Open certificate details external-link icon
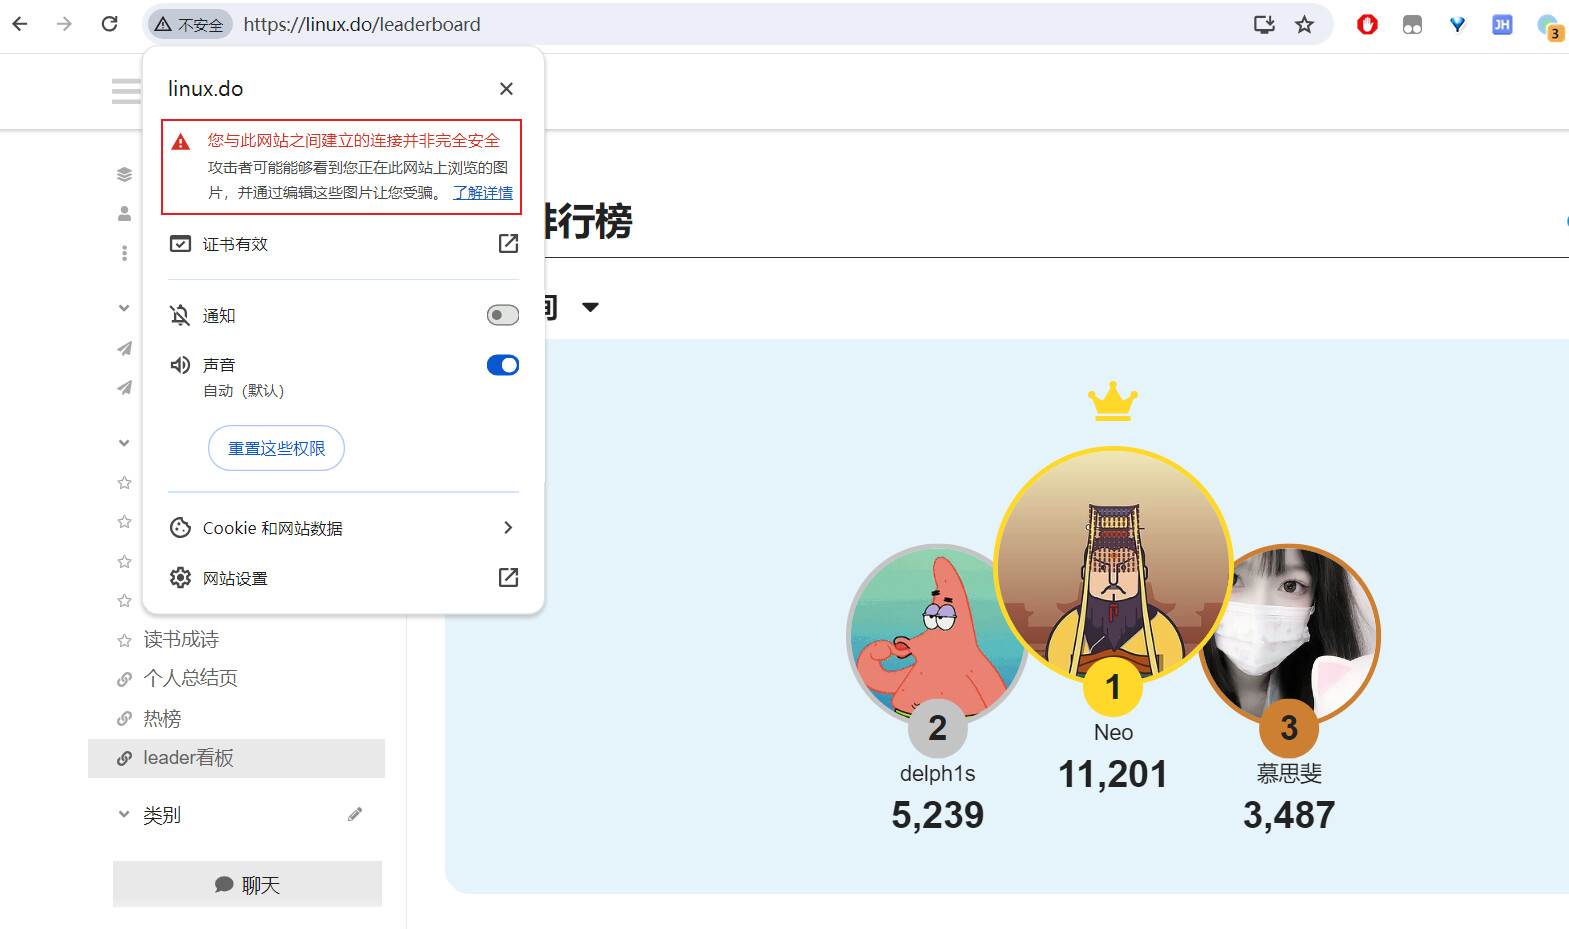The width and height of the screenshot is (1569, 929). click(x=508, y=243)
